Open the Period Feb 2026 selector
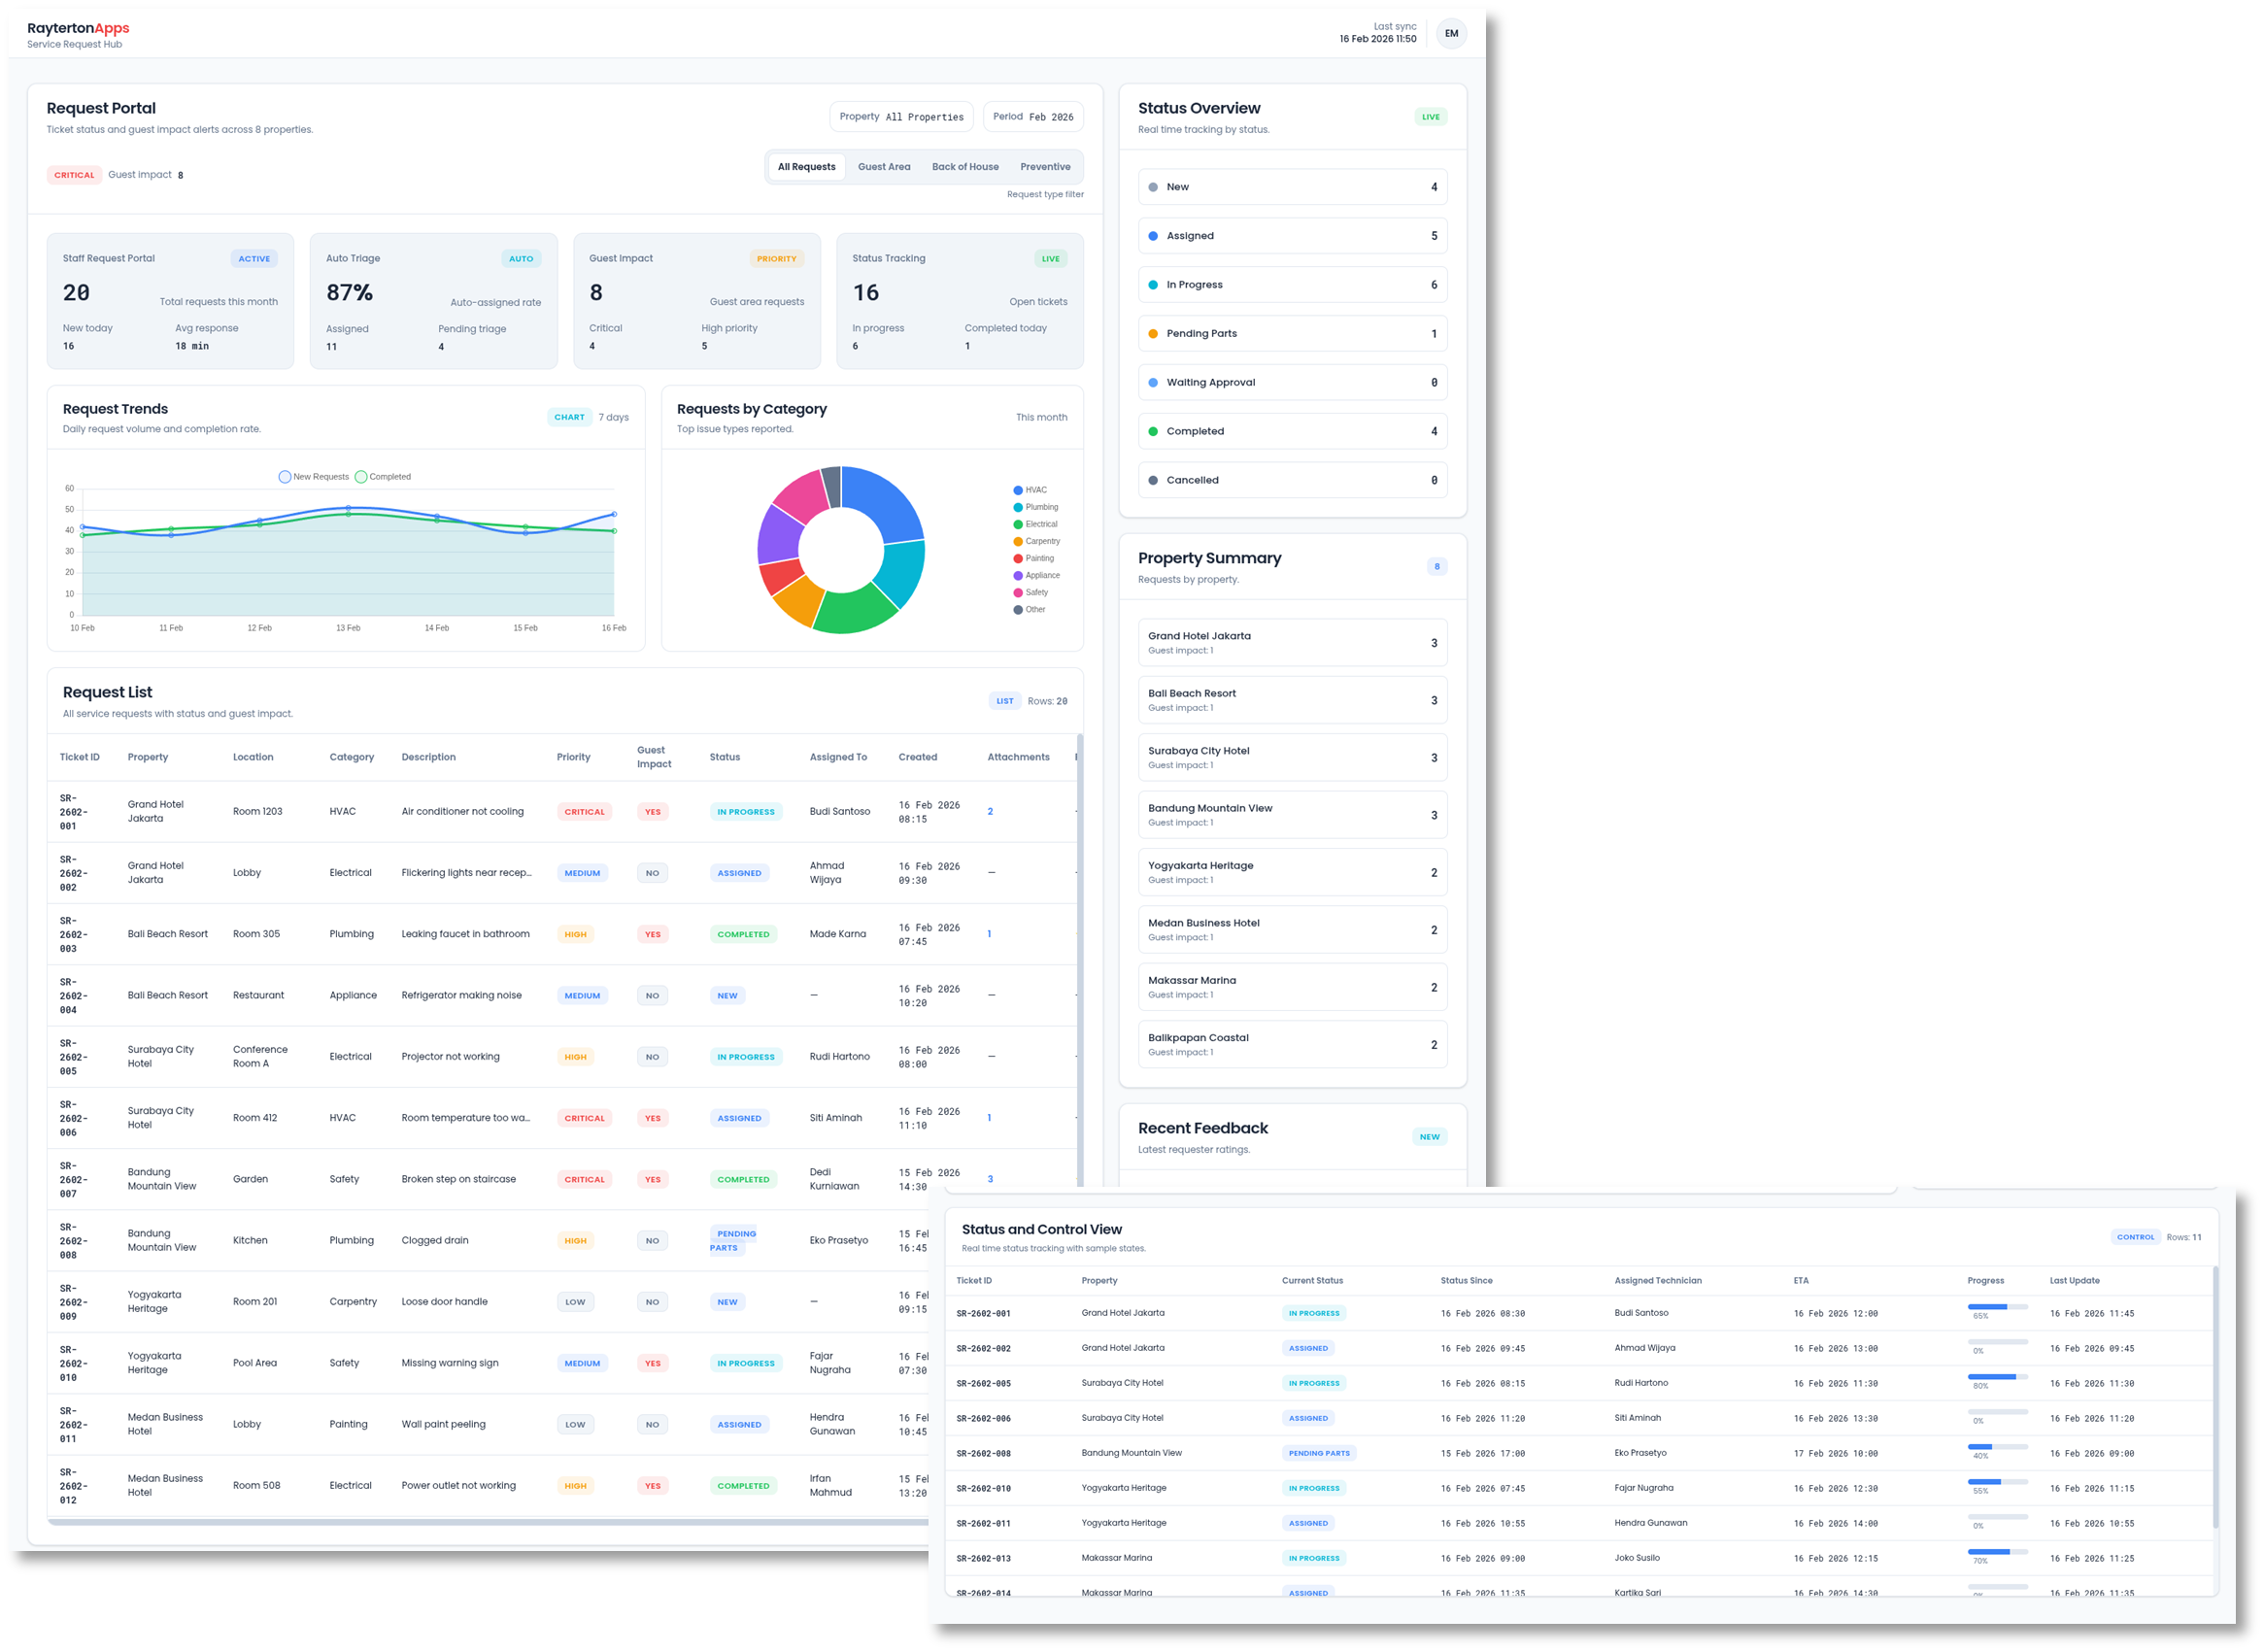This screenshot has width=2264, height=1652. click(x=1032, y=116)
